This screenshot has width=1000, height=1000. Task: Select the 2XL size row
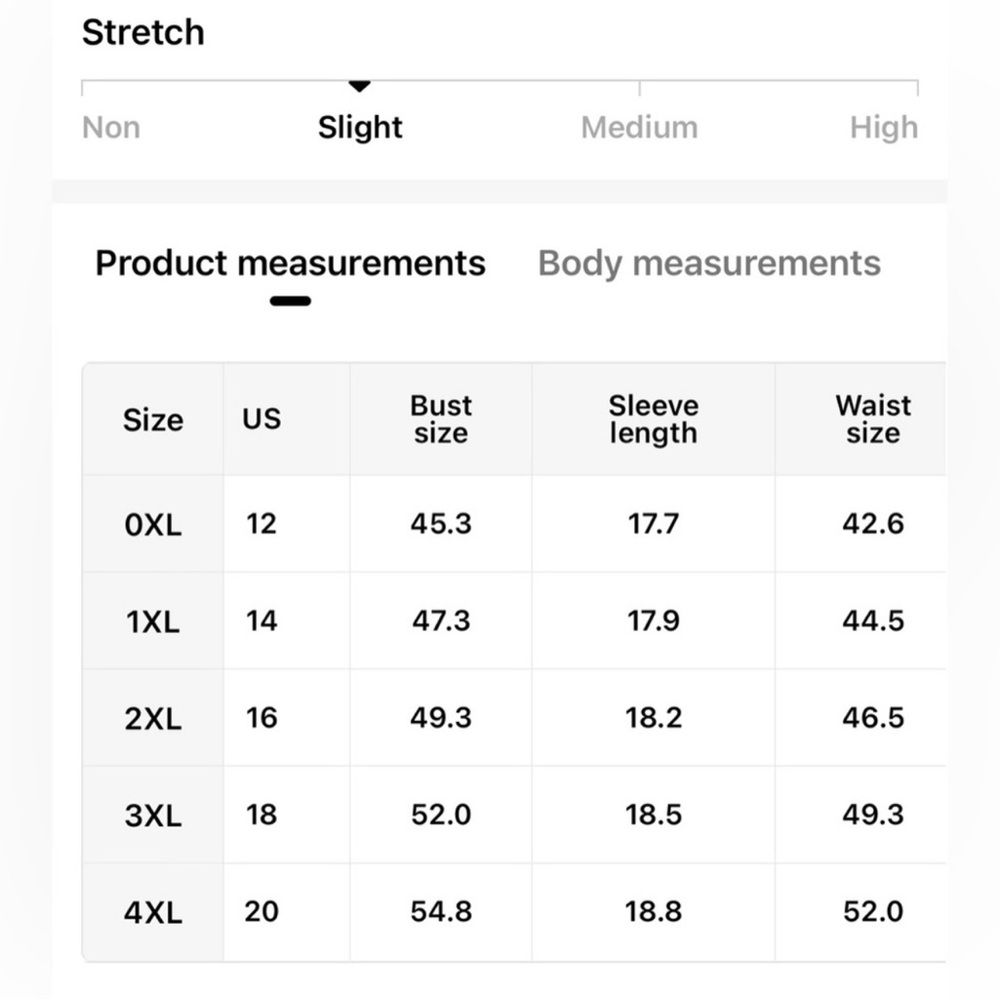tap(514, 717)
